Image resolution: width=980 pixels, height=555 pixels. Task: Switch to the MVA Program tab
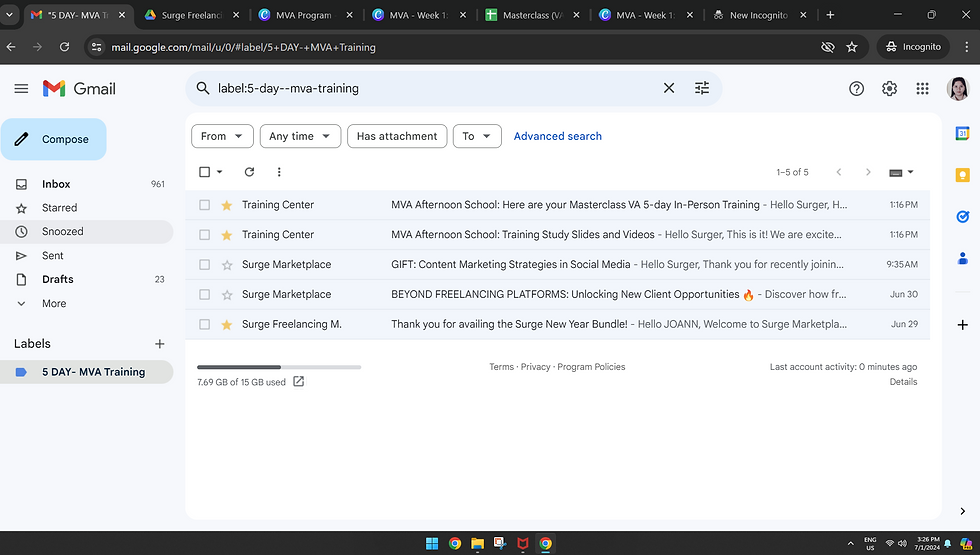coord(304,15)
